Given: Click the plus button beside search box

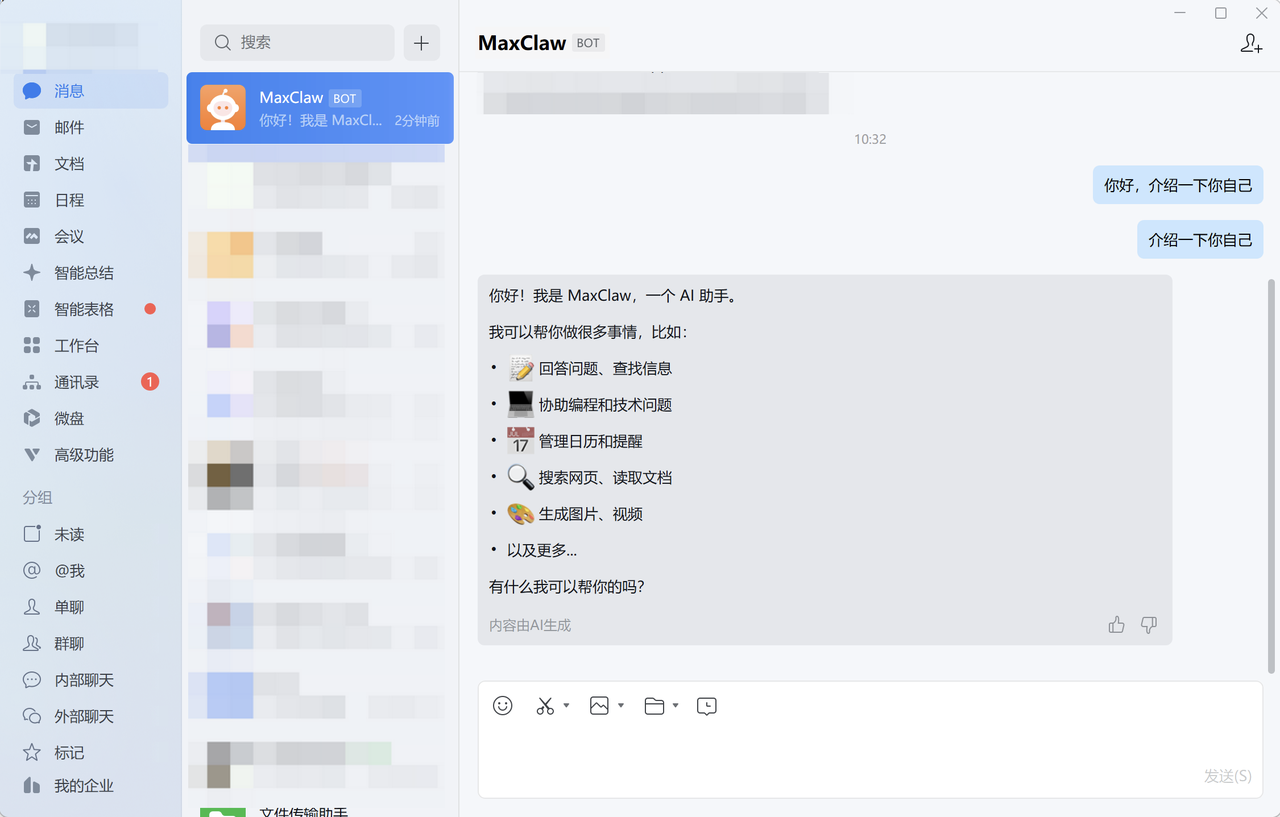Looking at the screenshot, I should (x=421, y=43).
